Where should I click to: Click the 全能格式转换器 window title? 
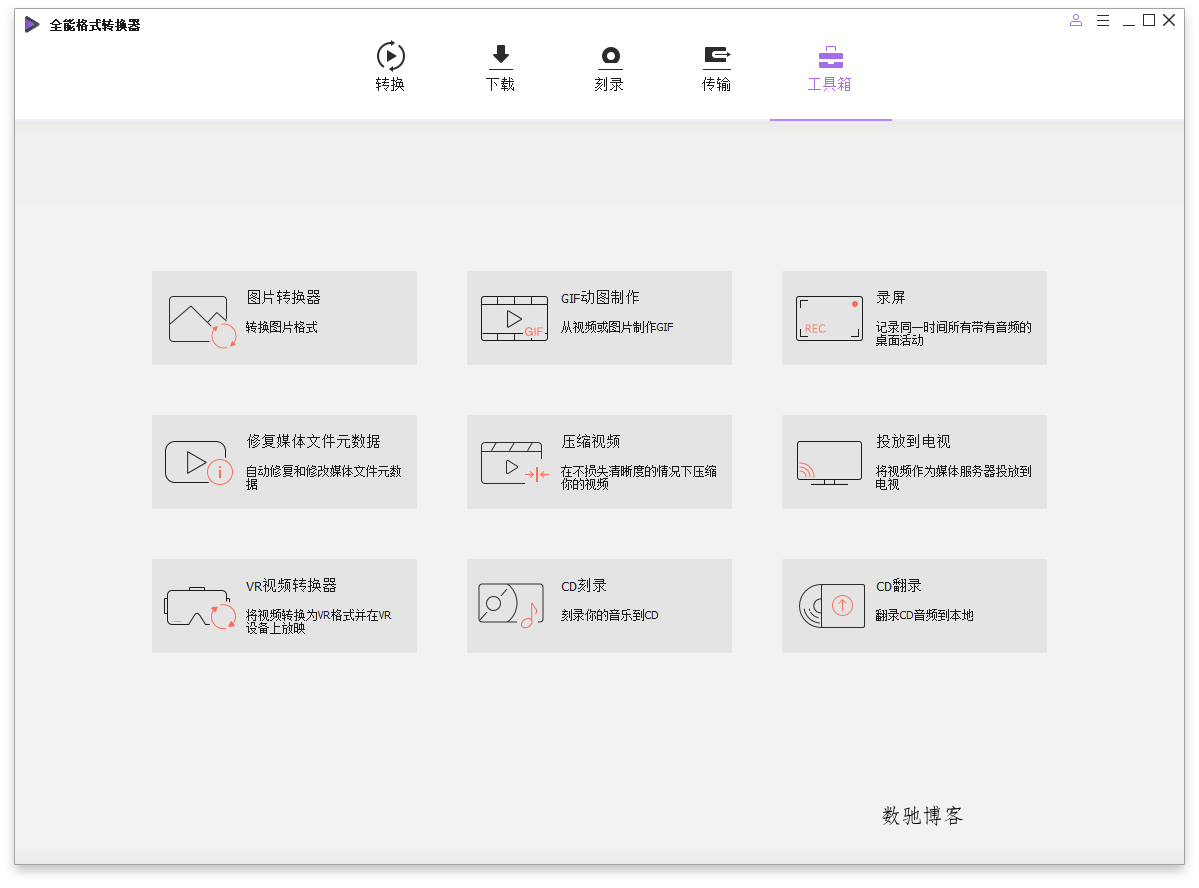(x=95, y=25)
